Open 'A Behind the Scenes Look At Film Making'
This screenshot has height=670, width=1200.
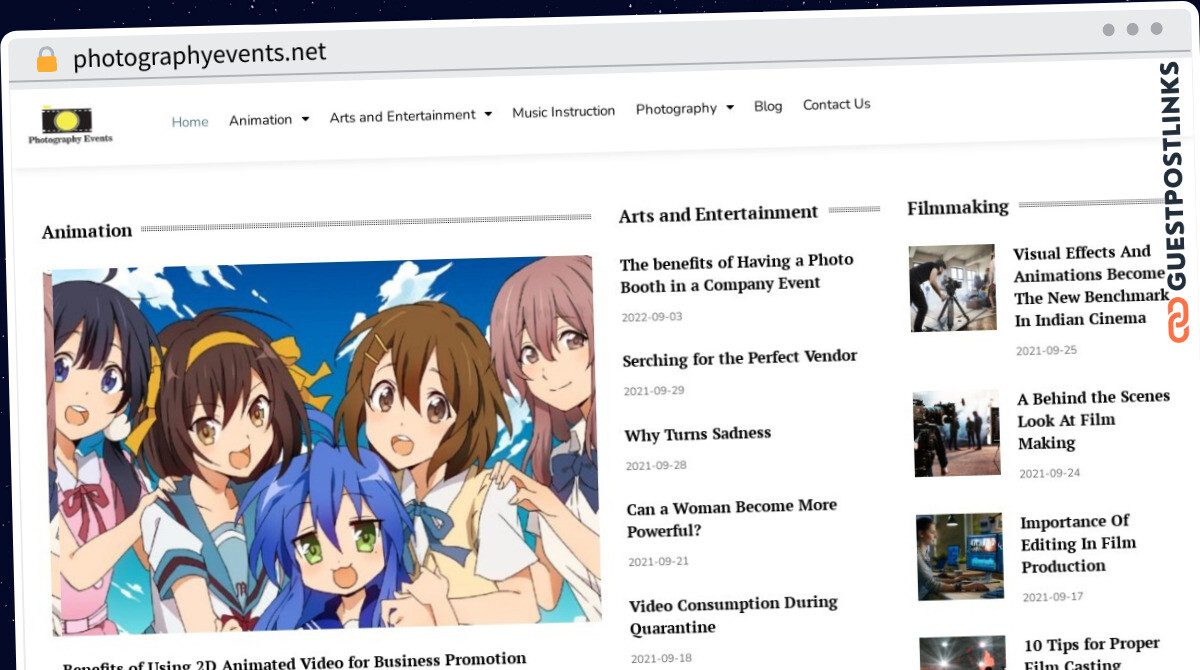coord(1094,420)
